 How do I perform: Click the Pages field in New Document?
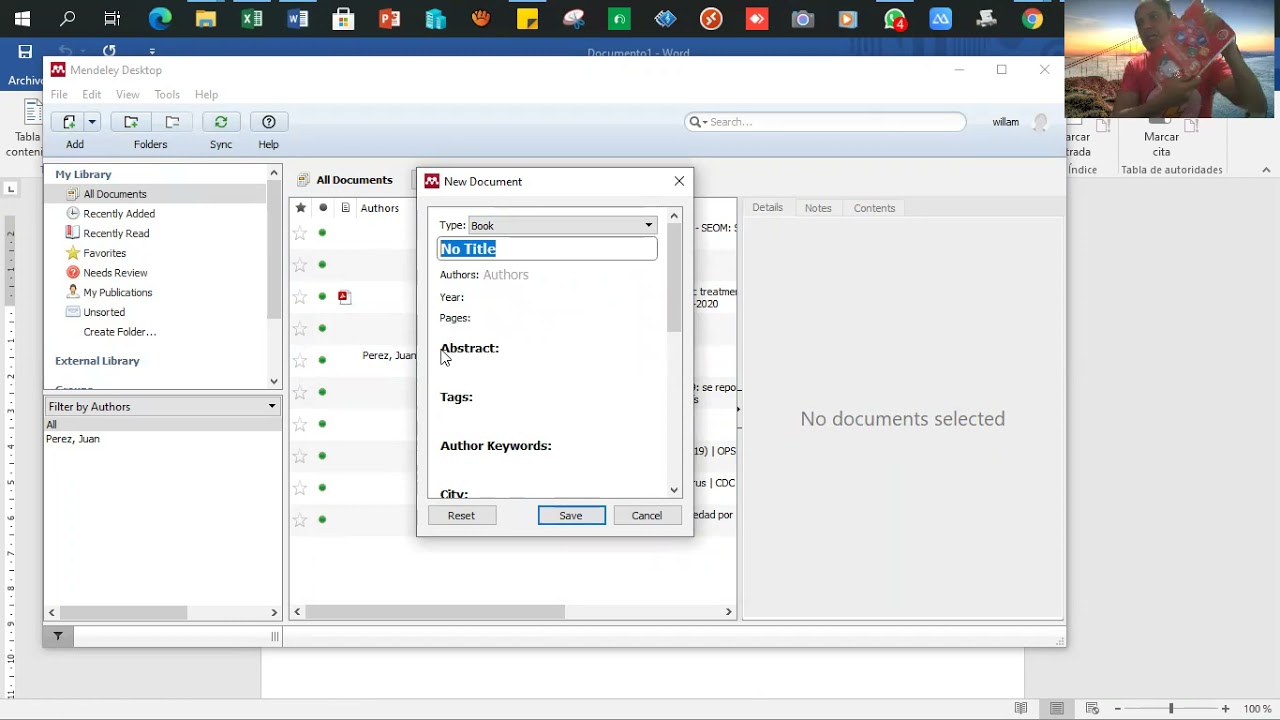coord(455,318)
